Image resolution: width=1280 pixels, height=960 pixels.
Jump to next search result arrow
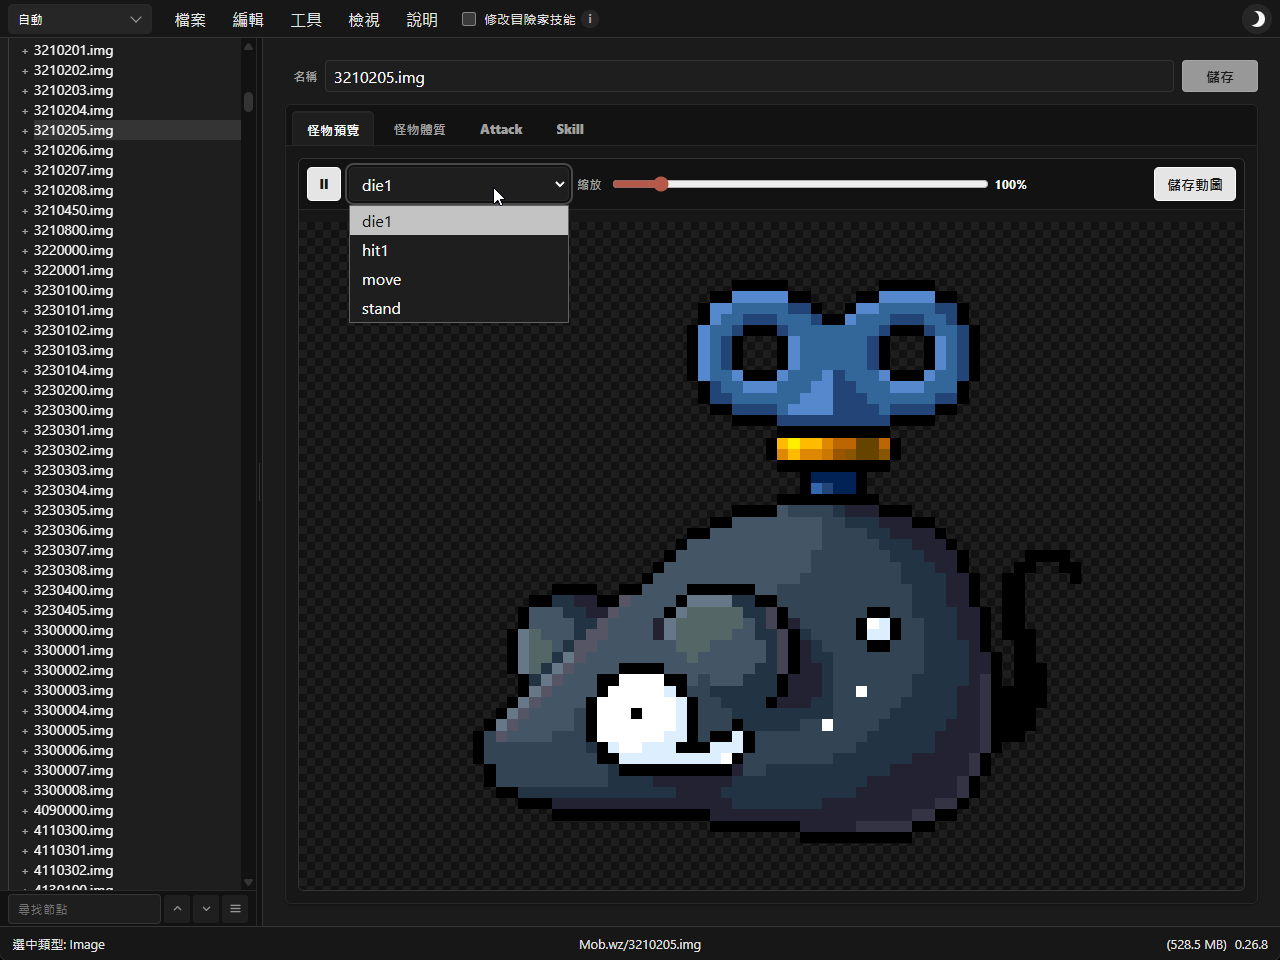click(206, 909)
